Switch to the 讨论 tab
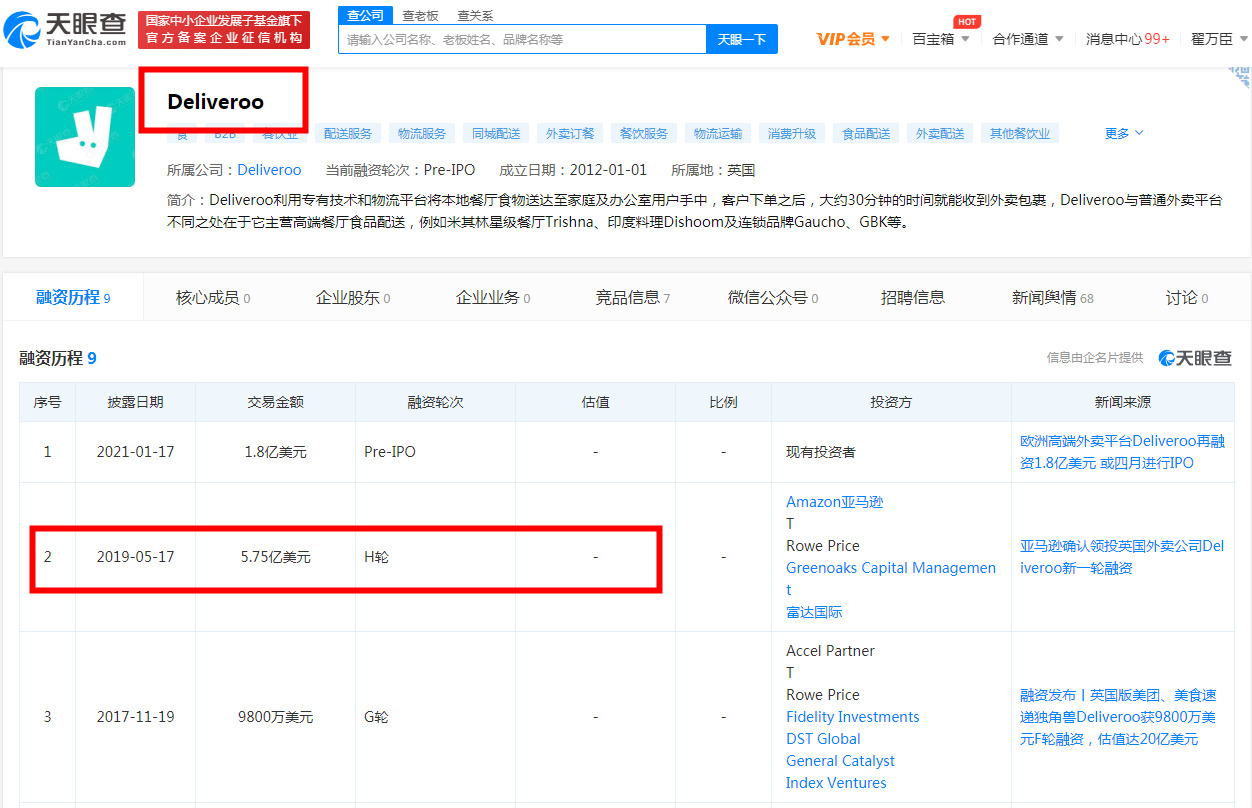 coord(1187,297)
